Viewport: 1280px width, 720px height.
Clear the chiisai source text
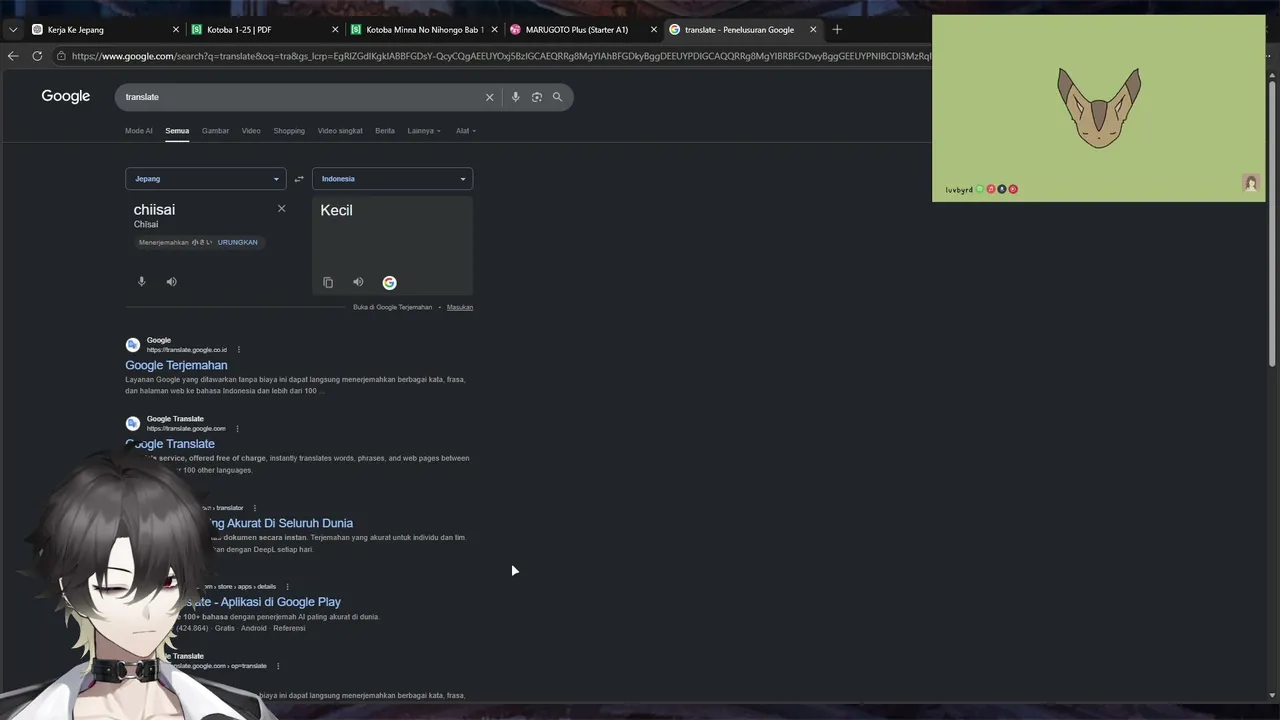(x=281, y=208)
